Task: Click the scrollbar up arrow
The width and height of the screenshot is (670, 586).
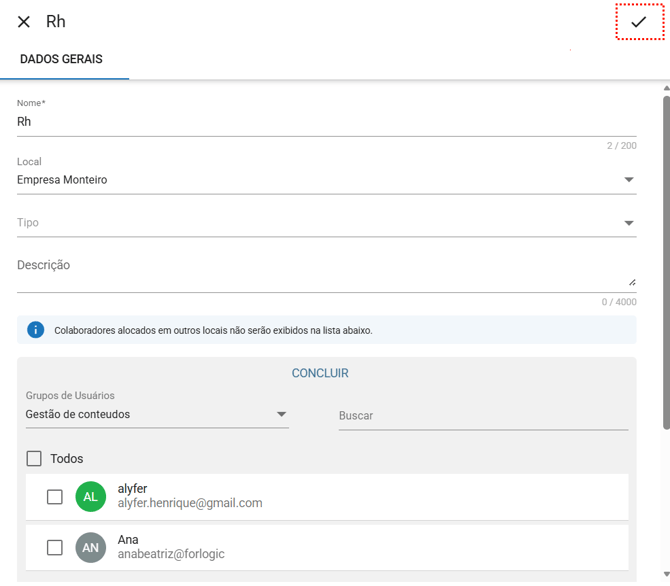Action: [x=665, y=89]
